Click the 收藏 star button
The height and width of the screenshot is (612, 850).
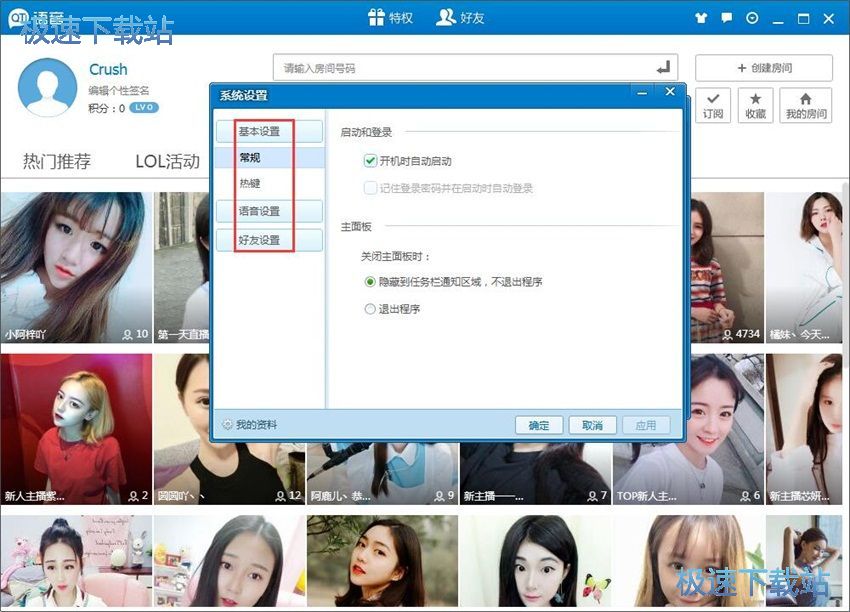tap(755, 105)
